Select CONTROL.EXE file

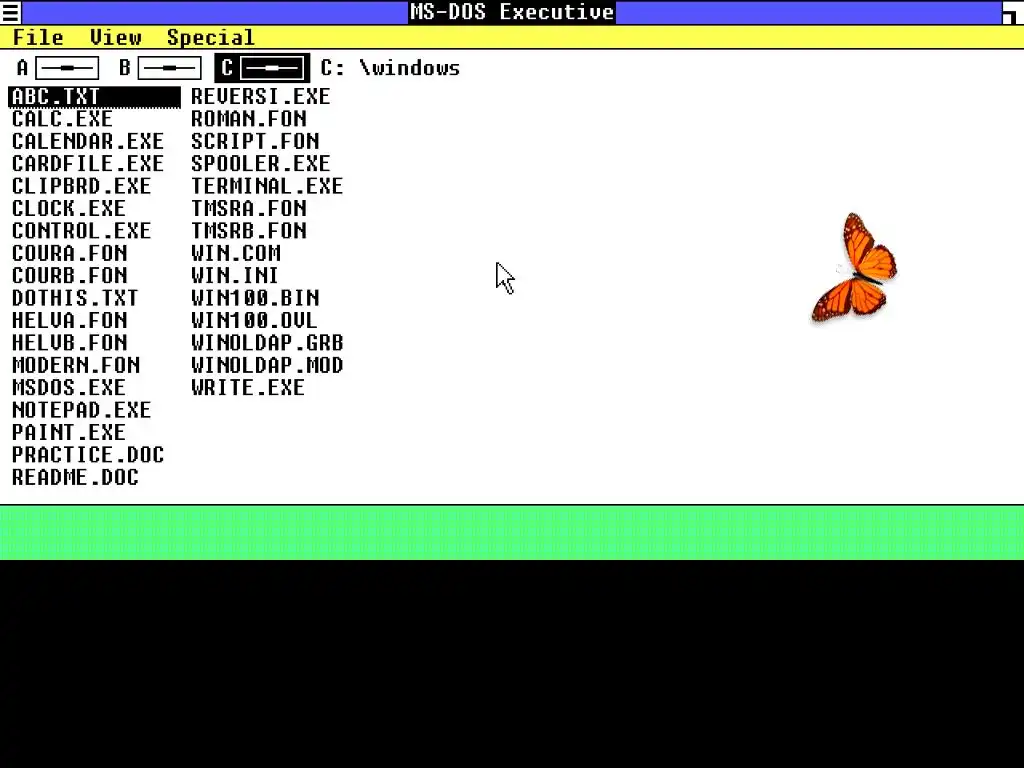[x=82, y=231]
